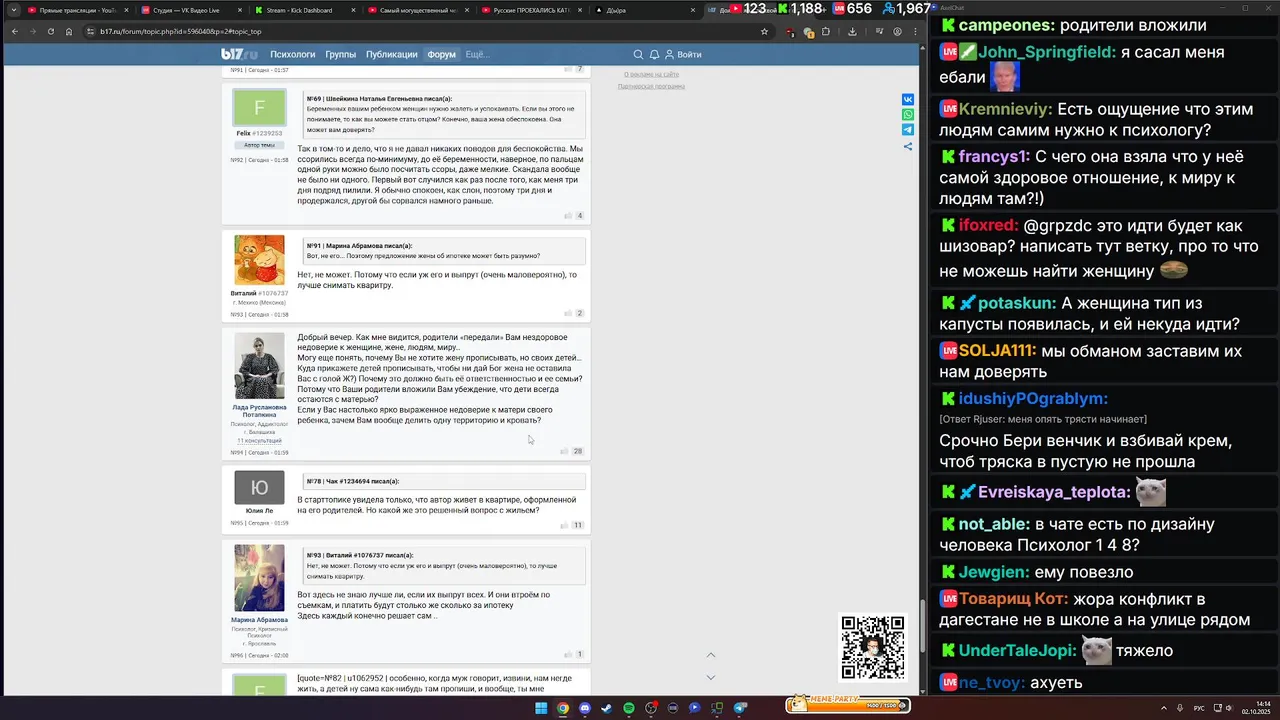Open the generic share icon in sidebar
Image resolution: width=1280 pixels, height=720 pixels.
click(x=908, y=146)
